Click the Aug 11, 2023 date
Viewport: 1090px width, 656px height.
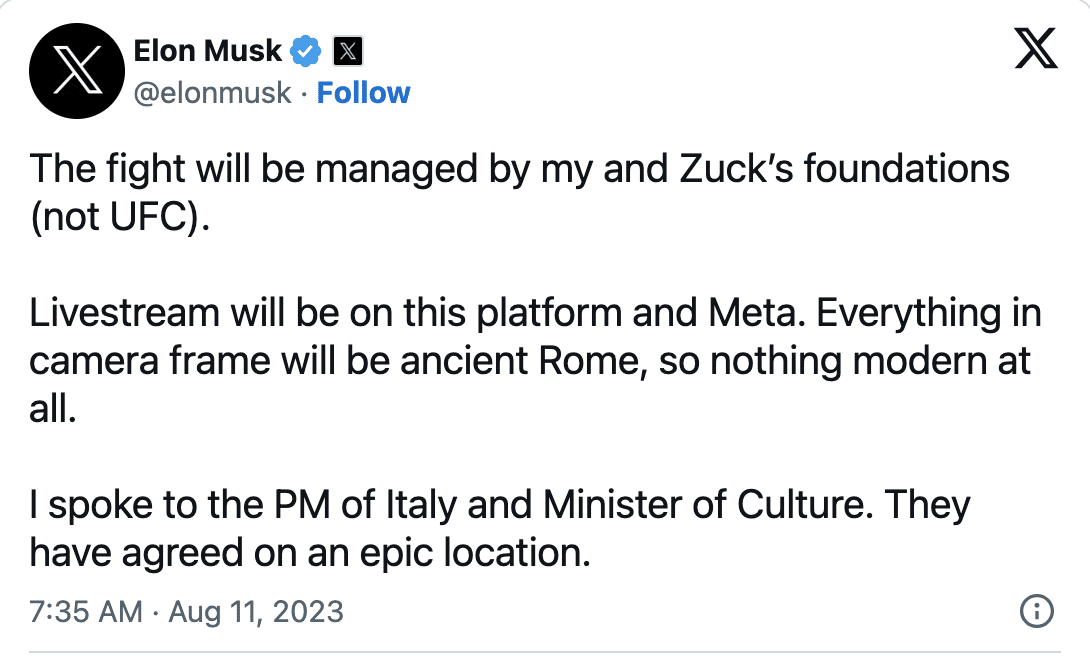pos(256,612)
